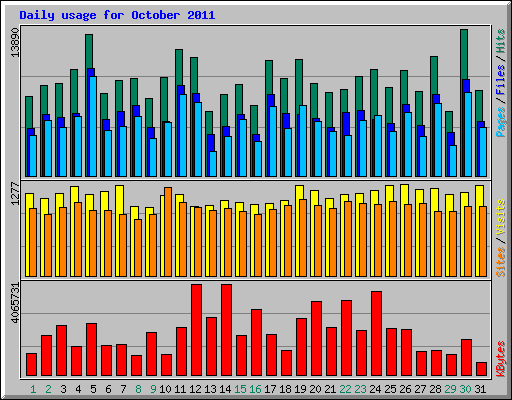Click day 22 on the x-axis
This screenshot has width=512, height=400.
[345, 389]
